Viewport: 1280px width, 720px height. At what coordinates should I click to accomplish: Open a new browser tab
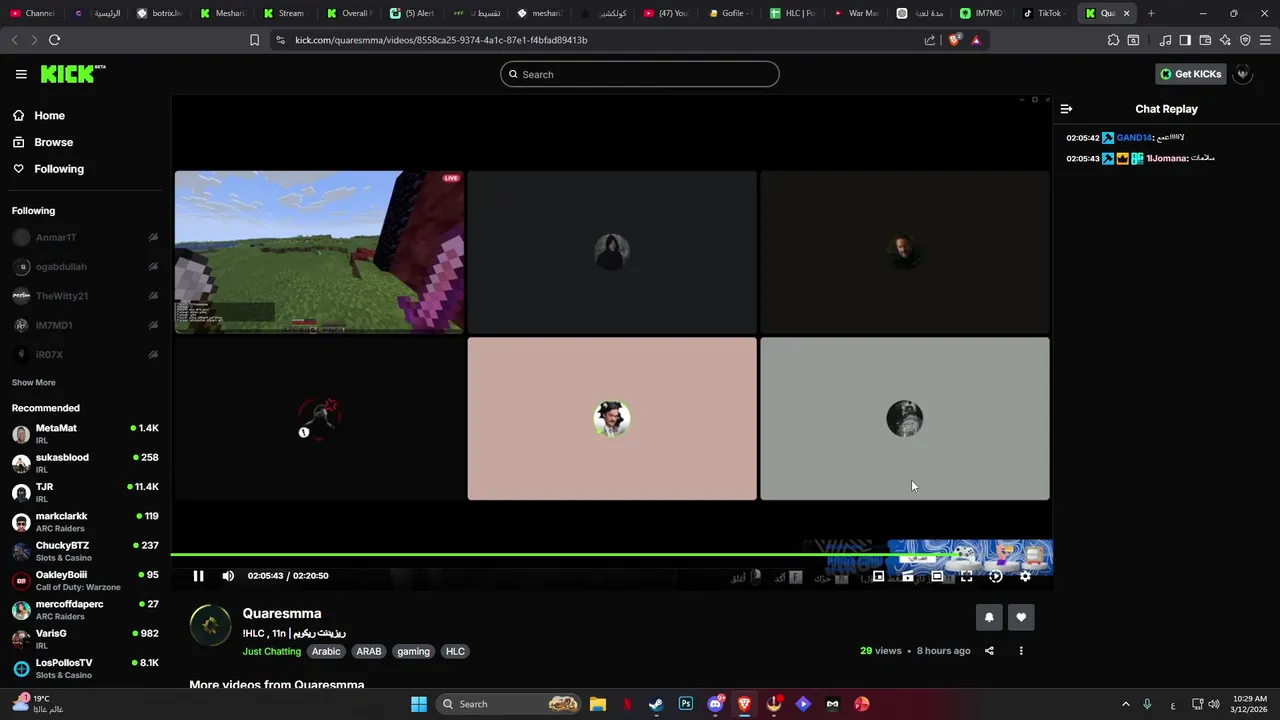tap(1151, 13)
